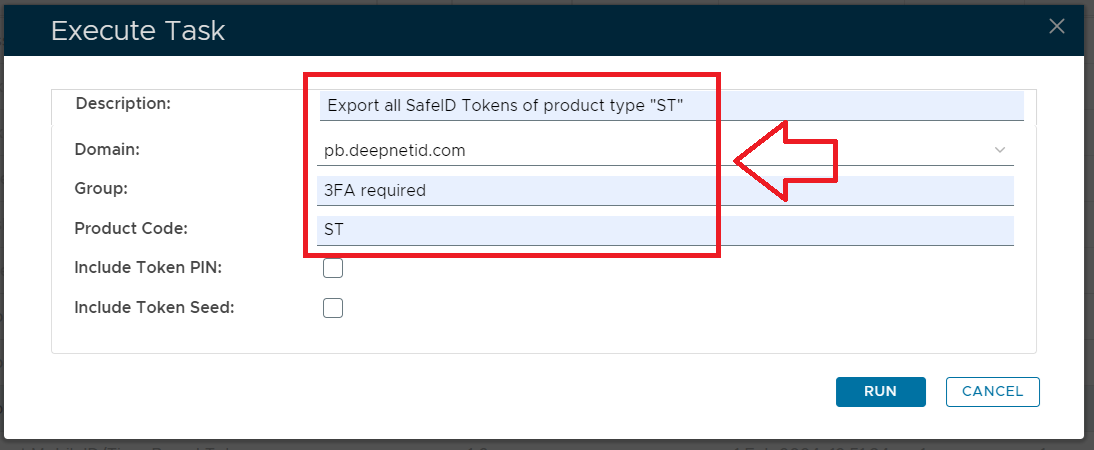
Task: Click the "Include Token PIN:" label text
Action: (148, 268)
